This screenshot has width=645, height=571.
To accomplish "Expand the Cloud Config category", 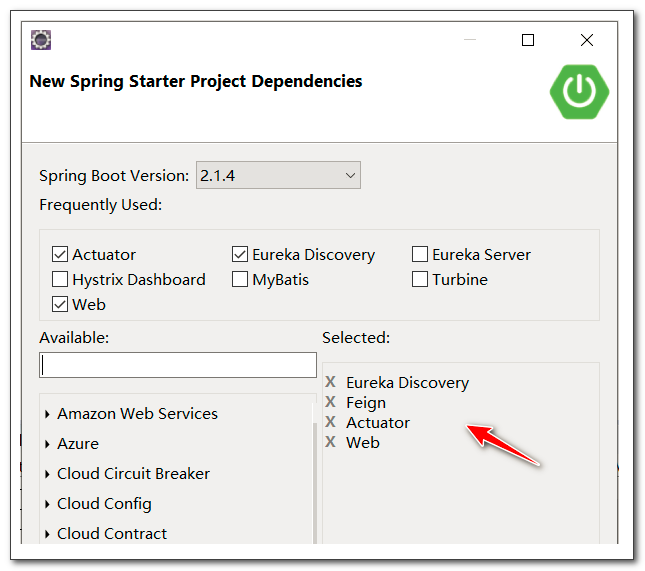I will 47,504.
